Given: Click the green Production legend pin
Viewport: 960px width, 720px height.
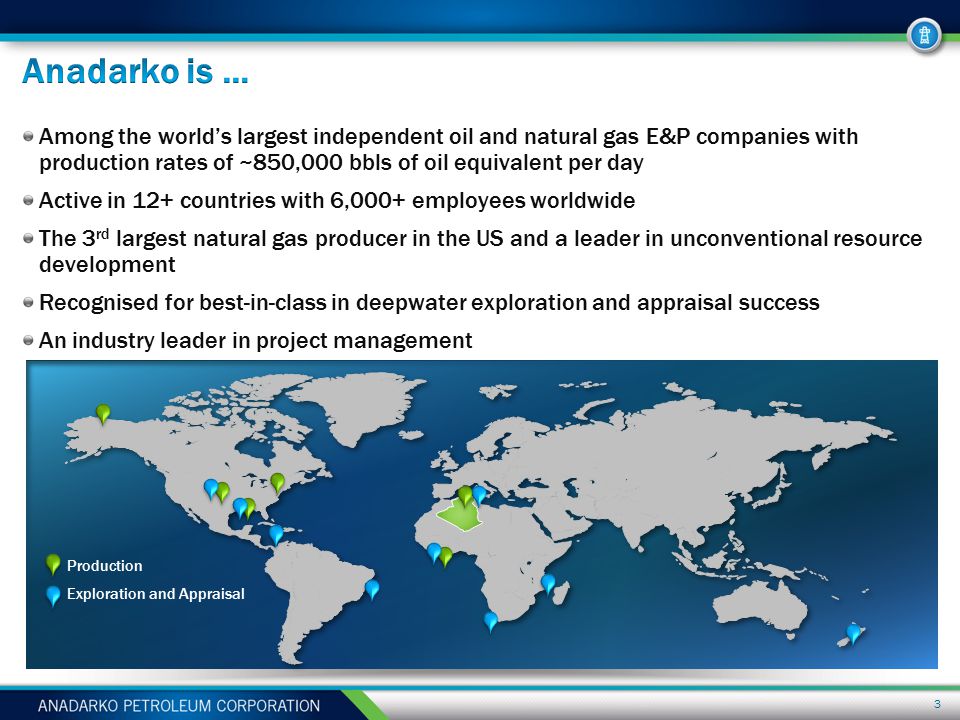Looking at the screenshot, I should pyautogui.click(x=53, y=564).
